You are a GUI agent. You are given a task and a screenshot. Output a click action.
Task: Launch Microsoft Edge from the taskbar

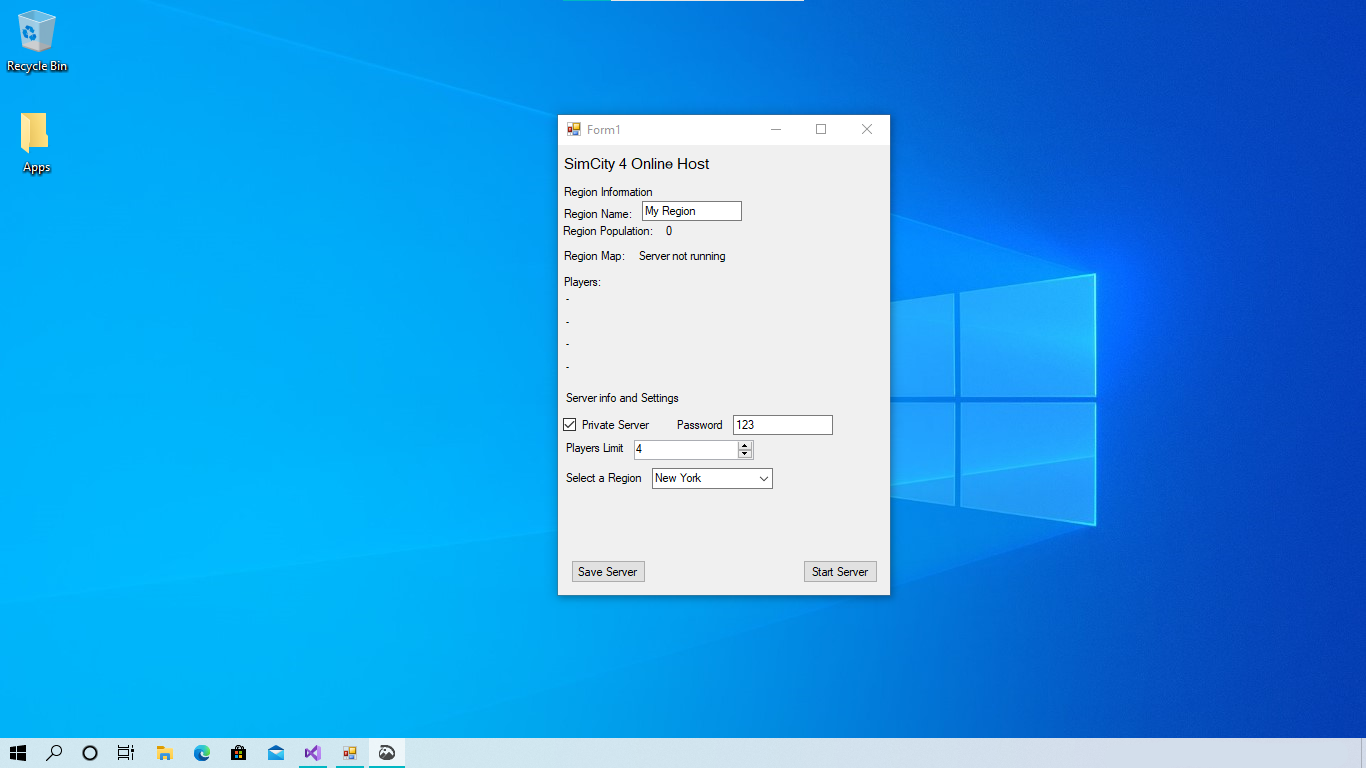pyautogui.click(x=202, y=753)
